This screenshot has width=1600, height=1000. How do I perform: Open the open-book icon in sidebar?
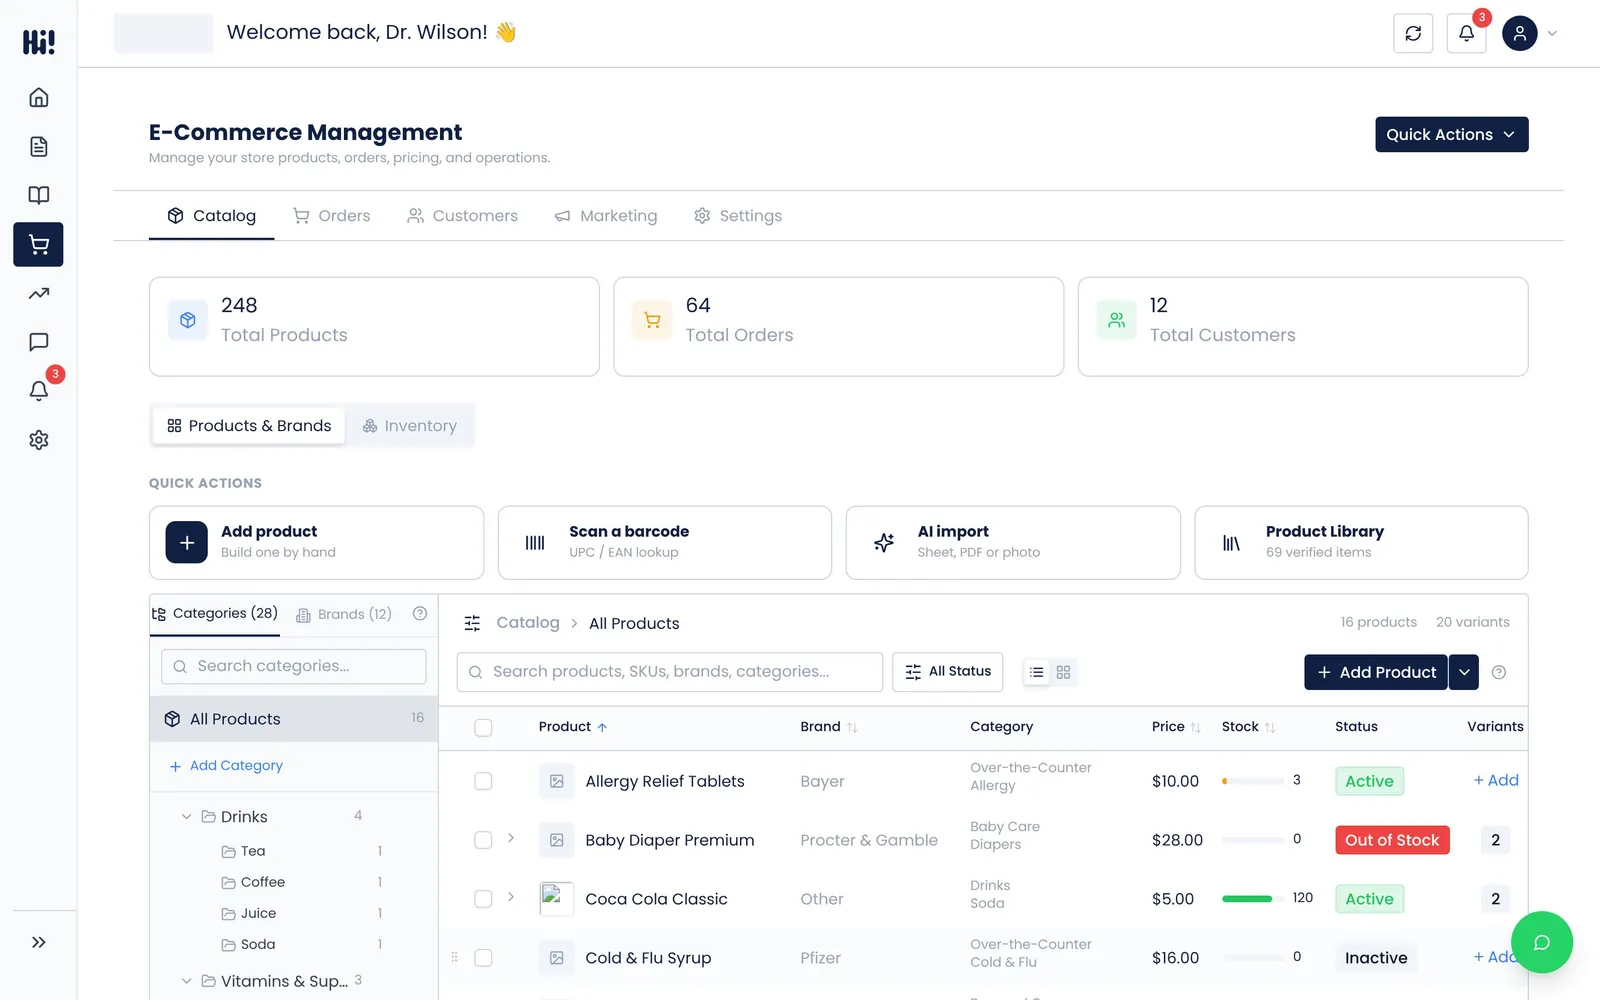click(38, 195)
